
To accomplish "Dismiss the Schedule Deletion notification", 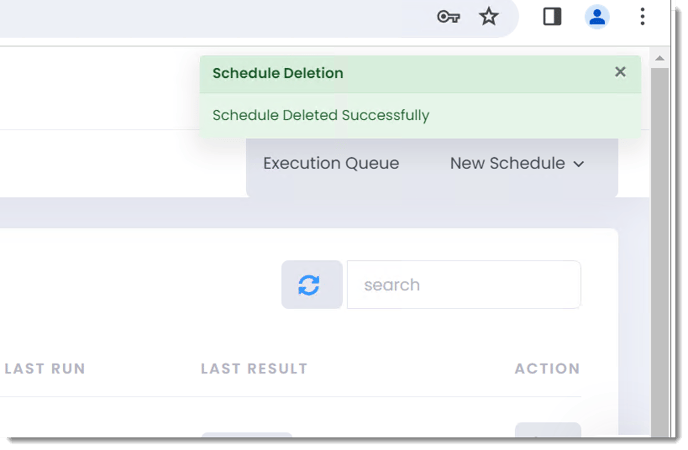I will [x=620, y=72].
